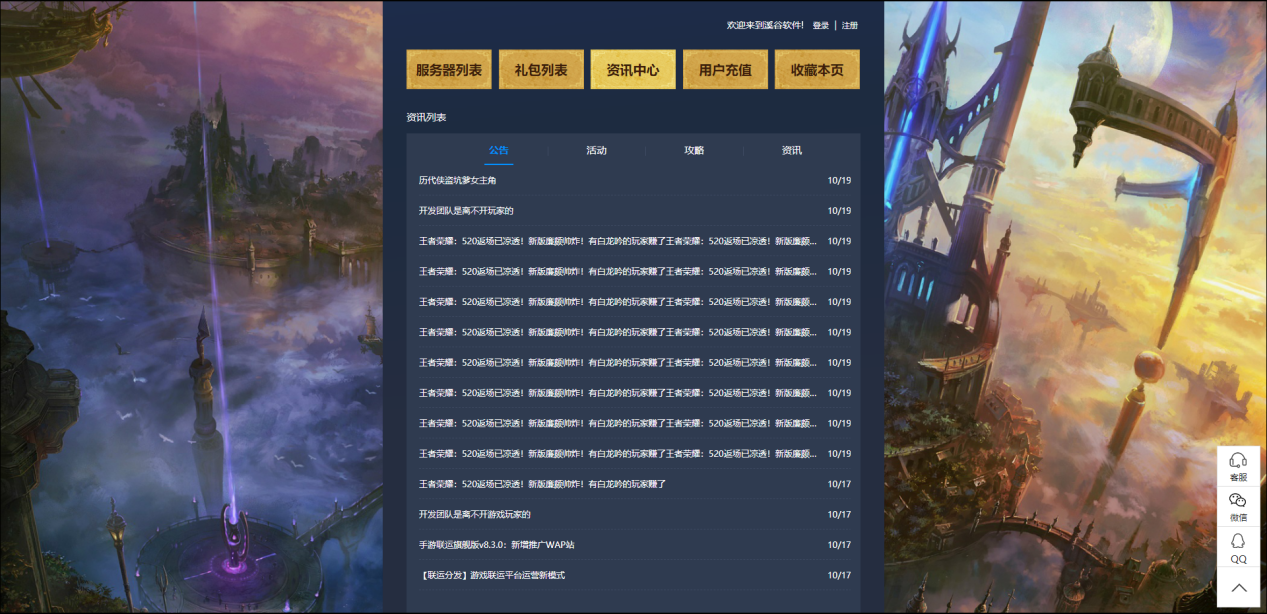The width and height of the screenshot is (1267, 614).
Task: Open article 开发团队是离不开玩家的
Action: (466, 211)
